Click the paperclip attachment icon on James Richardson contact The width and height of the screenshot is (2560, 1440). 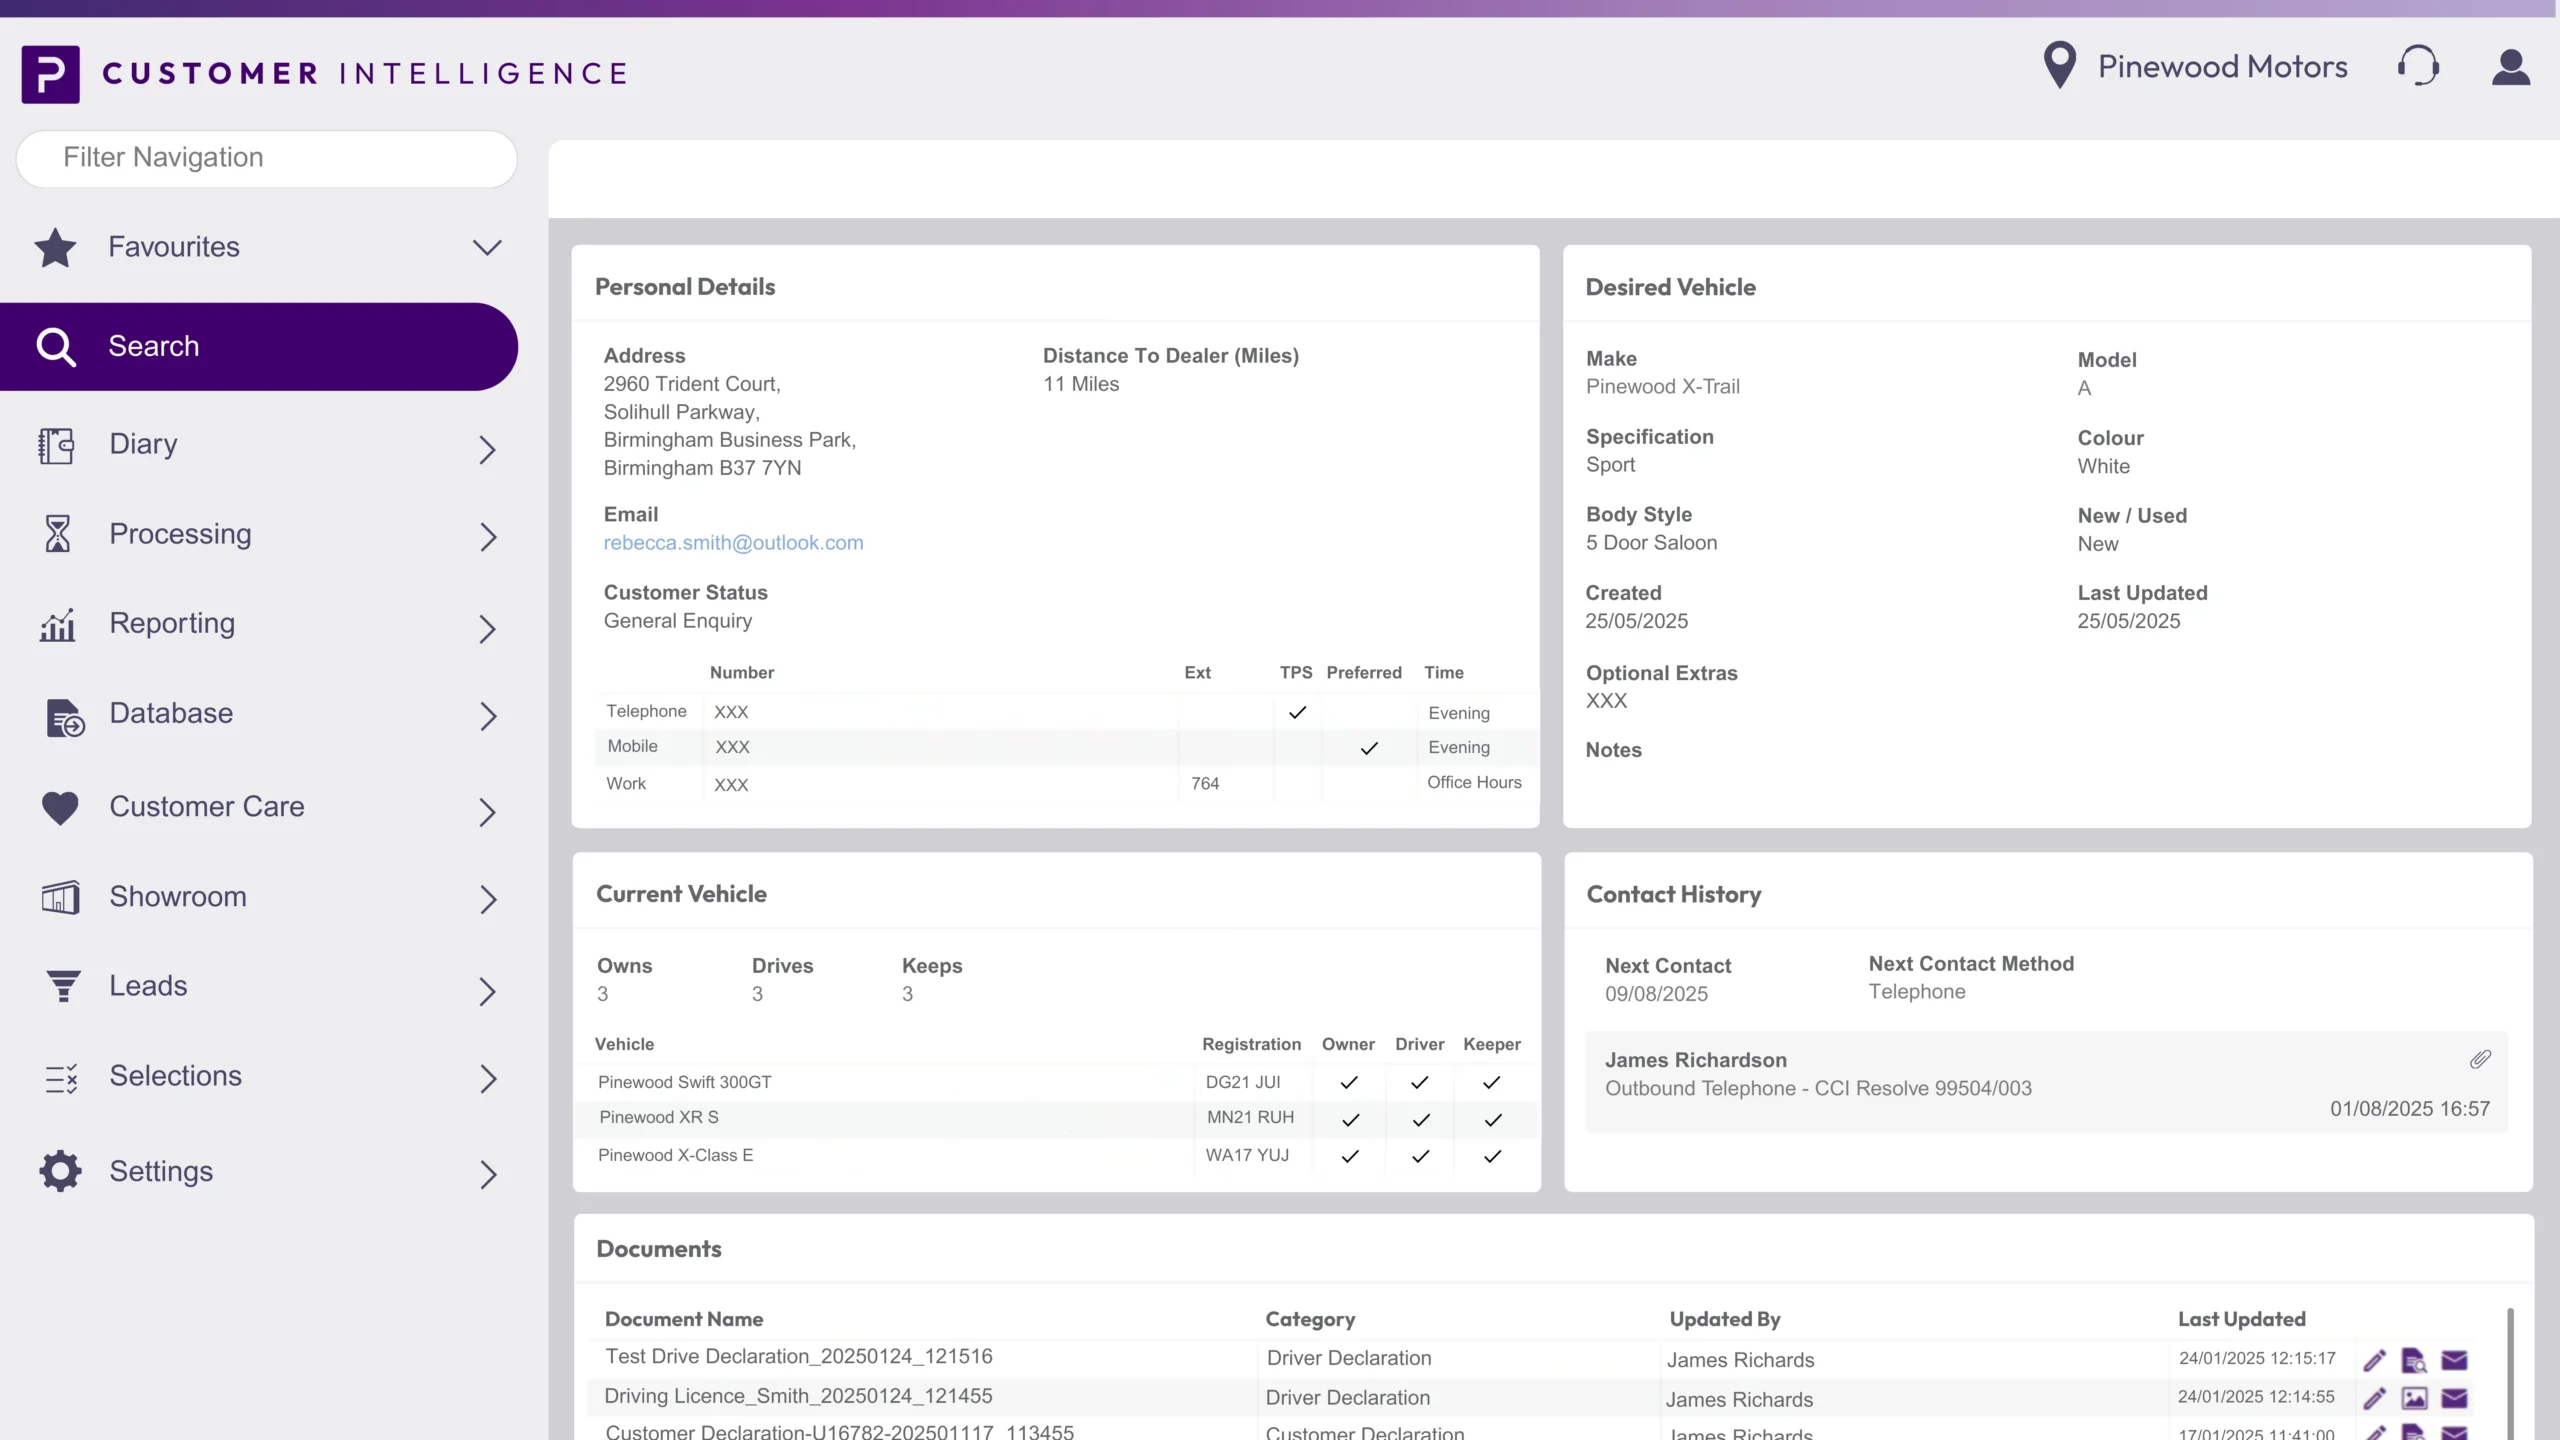point(2480,1059)
